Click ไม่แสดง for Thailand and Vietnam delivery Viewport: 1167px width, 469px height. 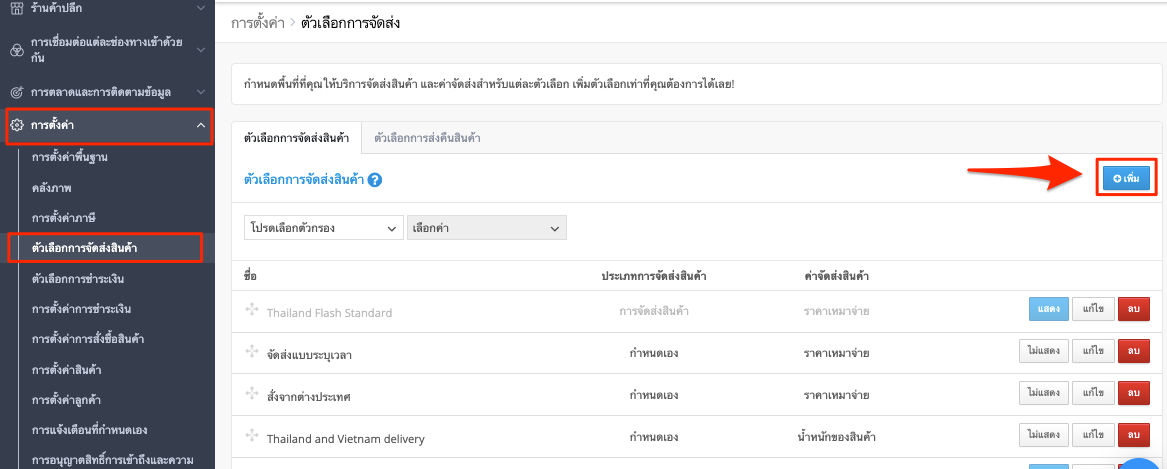click(x=1043, y=434)
